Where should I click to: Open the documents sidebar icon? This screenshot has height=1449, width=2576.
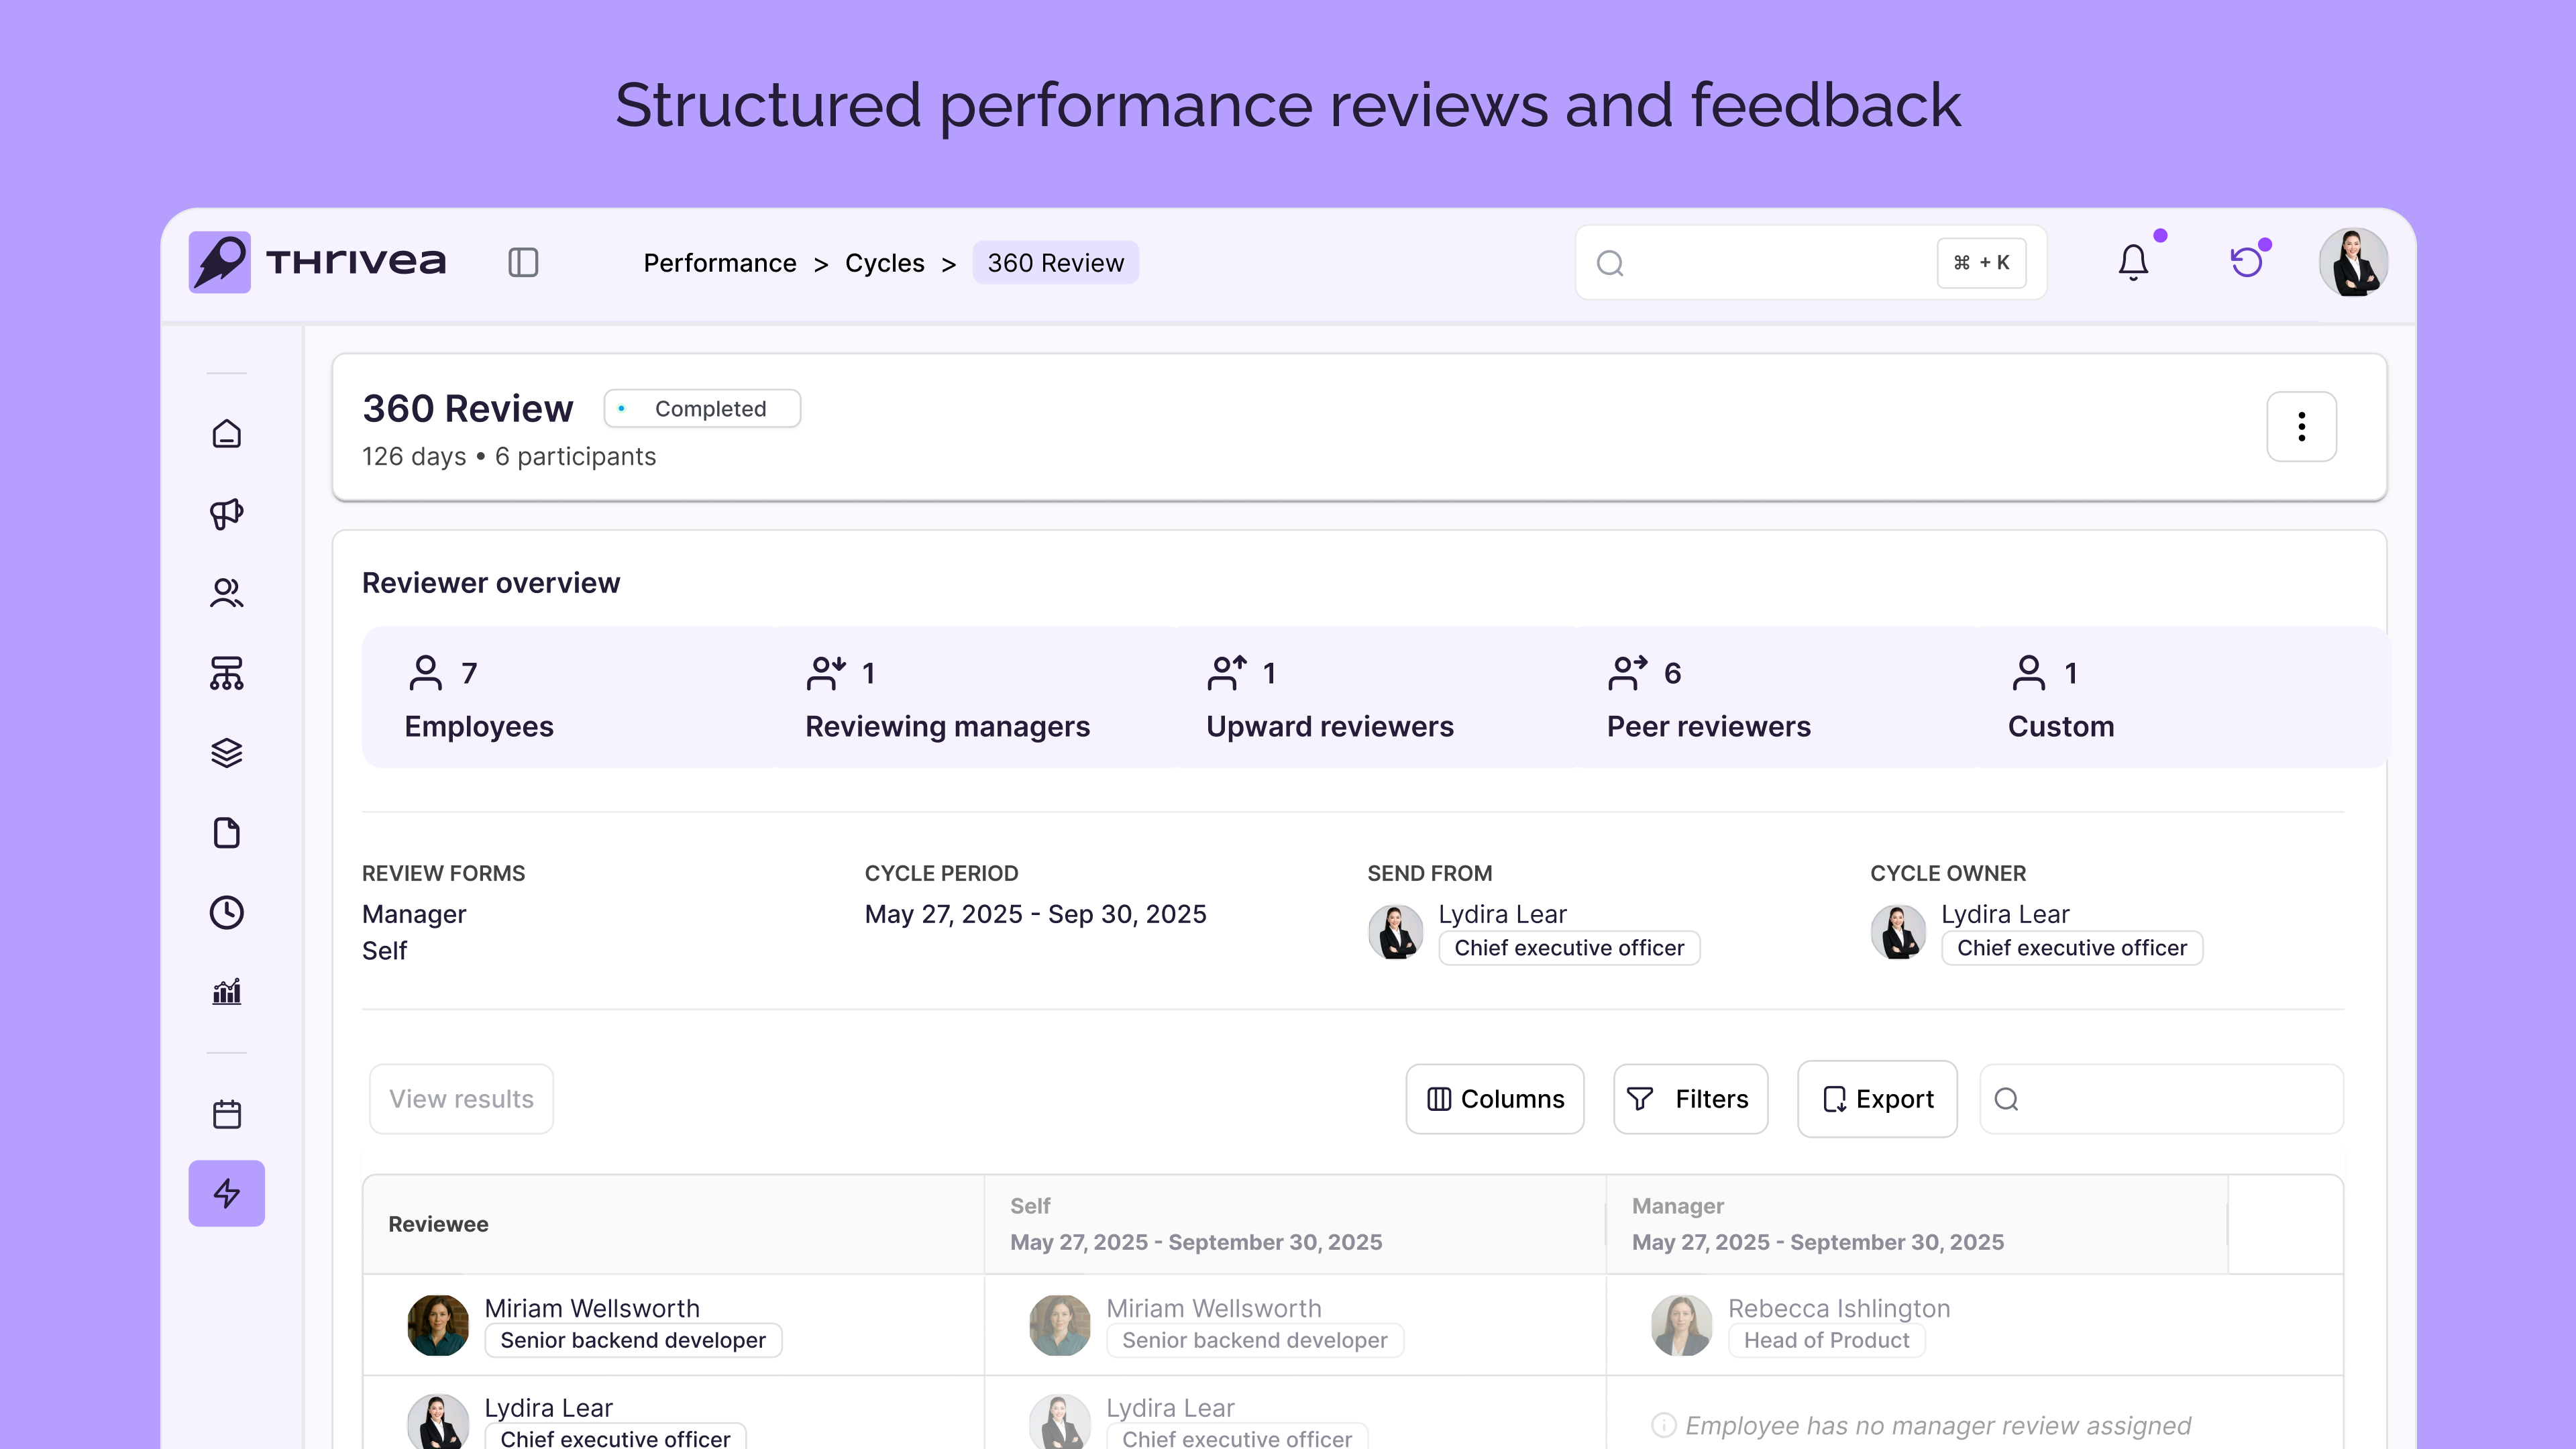point(227,833)
